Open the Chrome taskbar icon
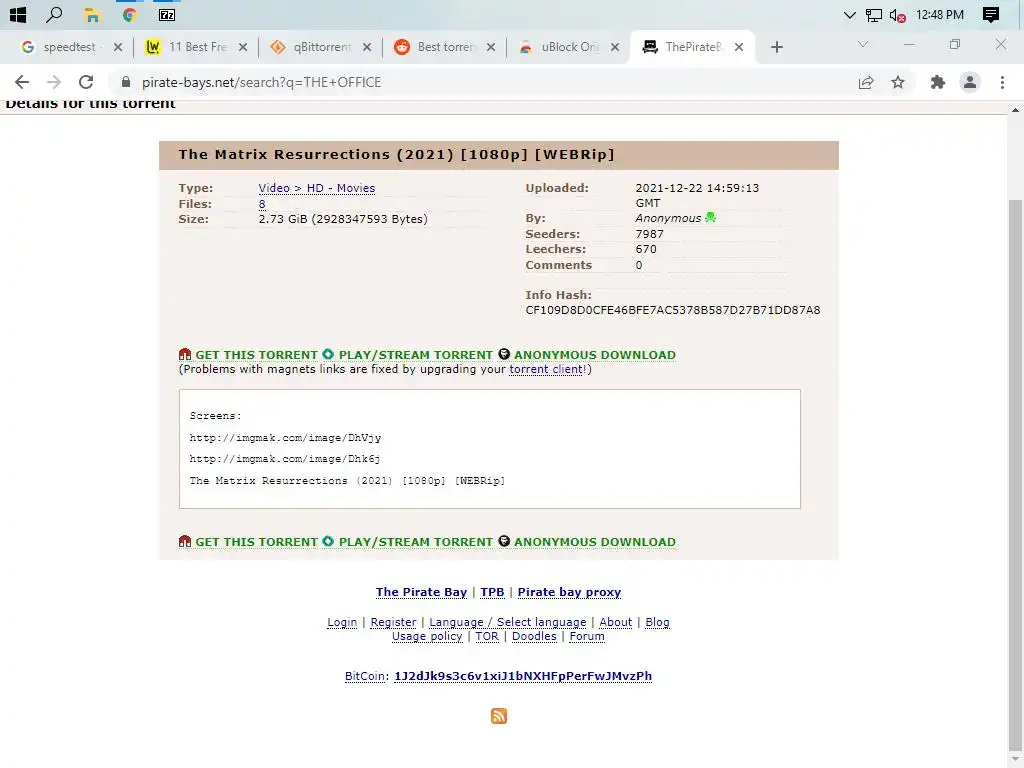 [x=129, y=15]
